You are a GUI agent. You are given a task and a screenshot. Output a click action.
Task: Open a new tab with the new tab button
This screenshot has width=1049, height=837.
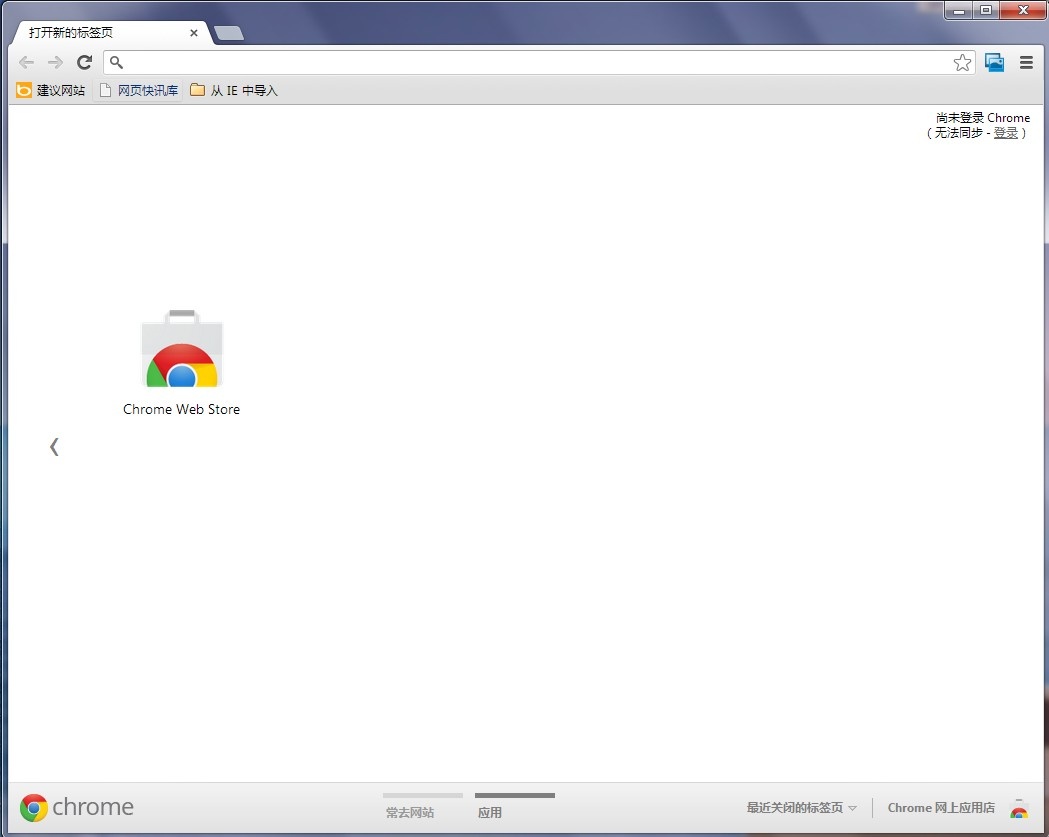coord(229,33)
